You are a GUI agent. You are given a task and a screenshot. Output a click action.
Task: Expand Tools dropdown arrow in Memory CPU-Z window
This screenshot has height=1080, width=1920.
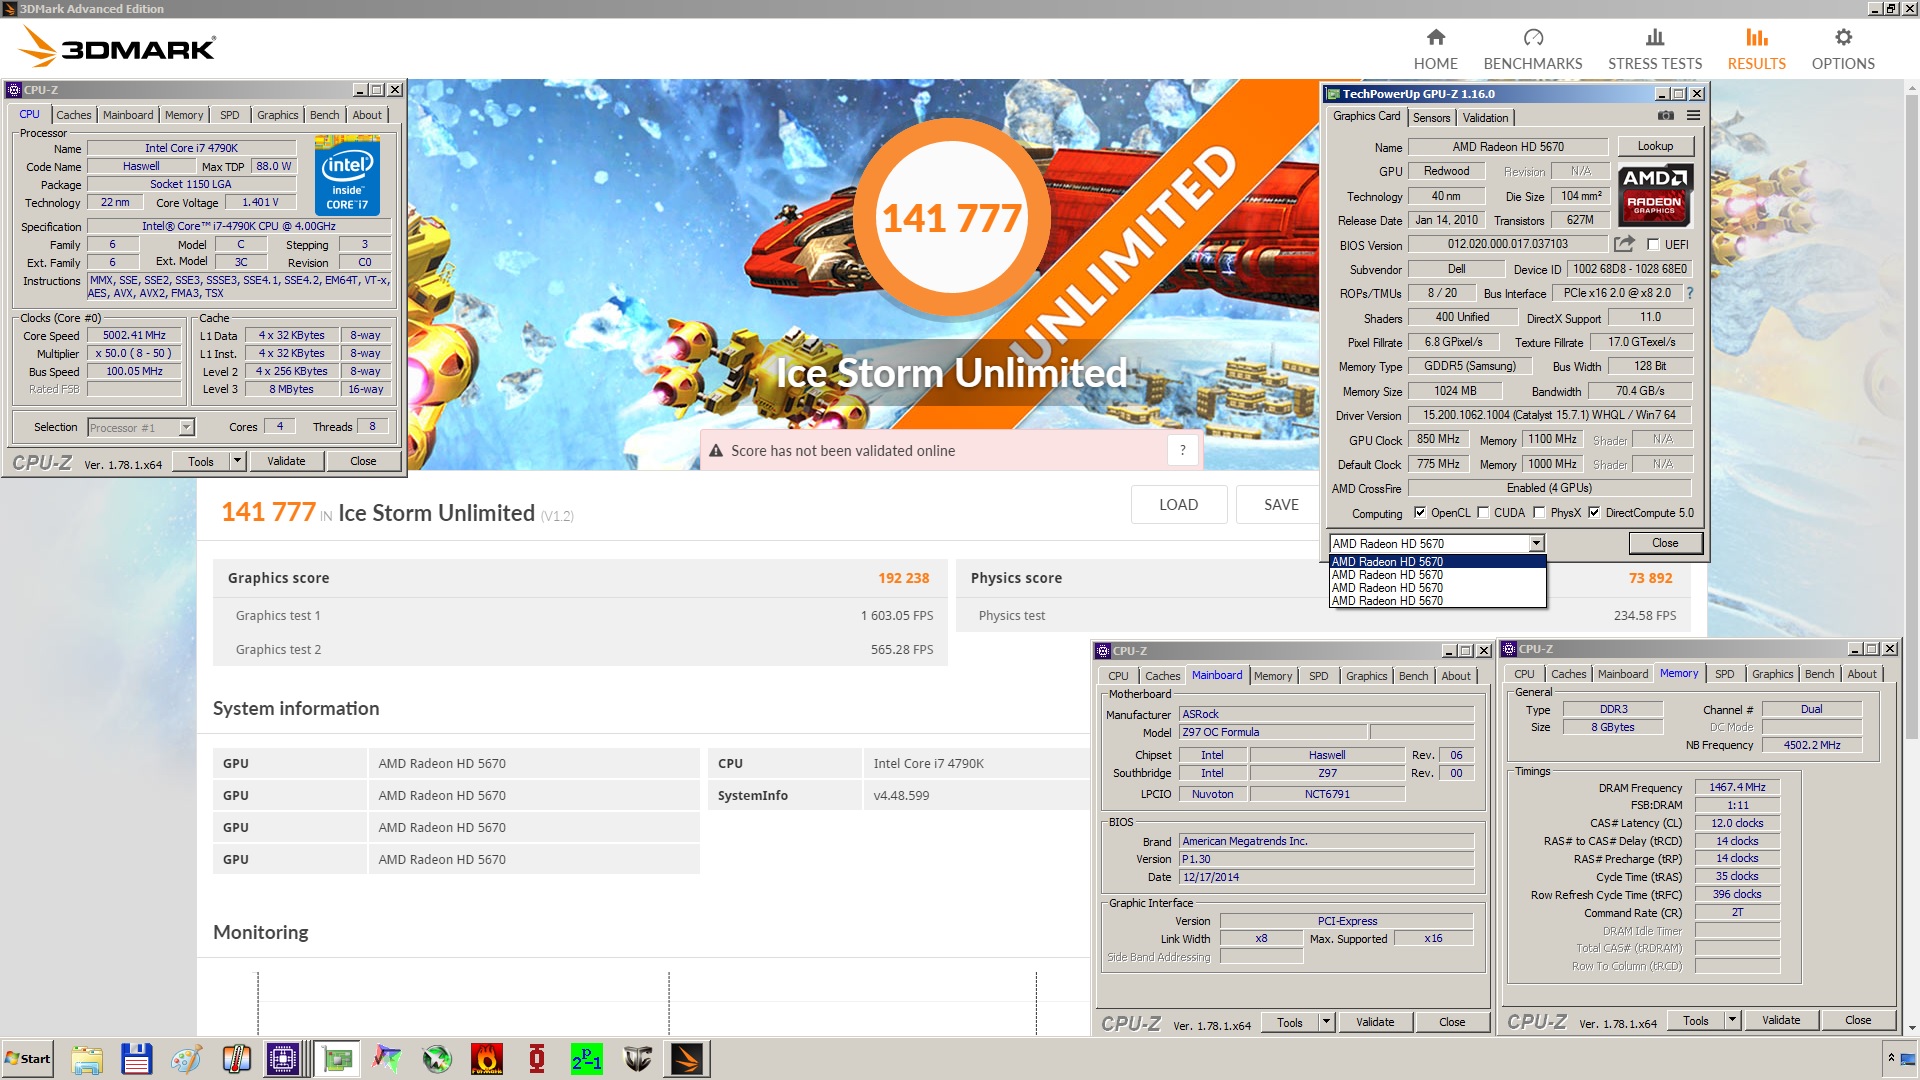(1732, 1020)
